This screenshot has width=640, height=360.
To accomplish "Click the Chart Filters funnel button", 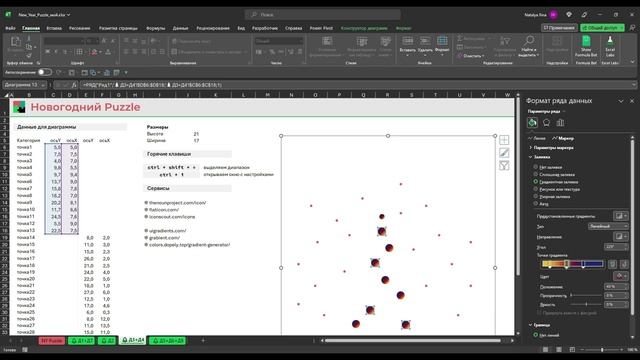I will click(x=504, y=165).
